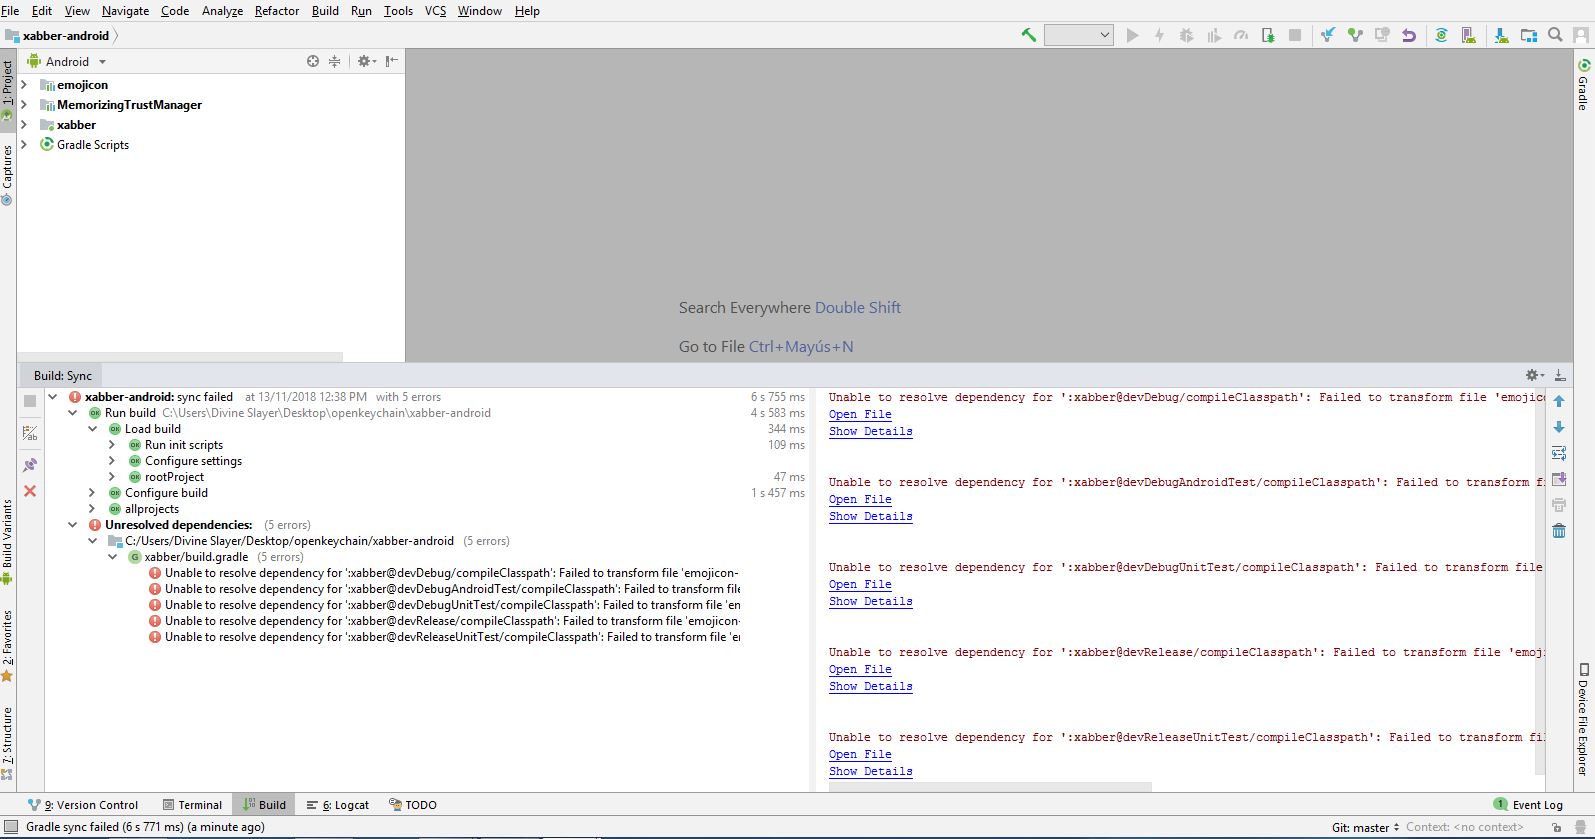Click Toggle view icon in Build panel
1595x839 pixels.
coord(30,433)
